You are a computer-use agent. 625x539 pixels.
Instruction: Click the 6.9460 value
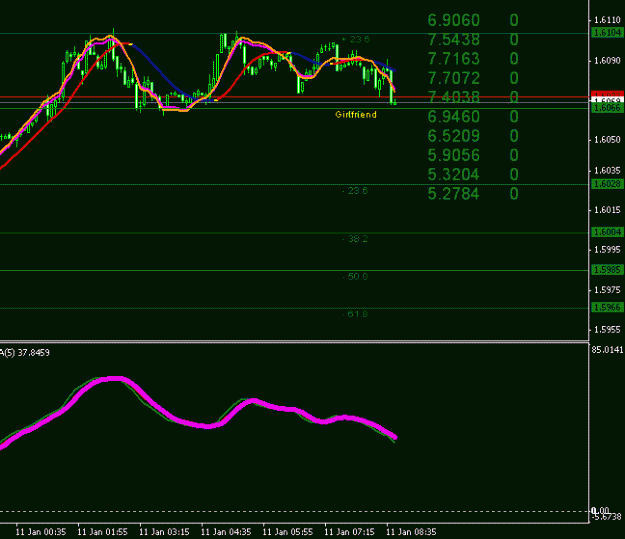tap(454, 117)
